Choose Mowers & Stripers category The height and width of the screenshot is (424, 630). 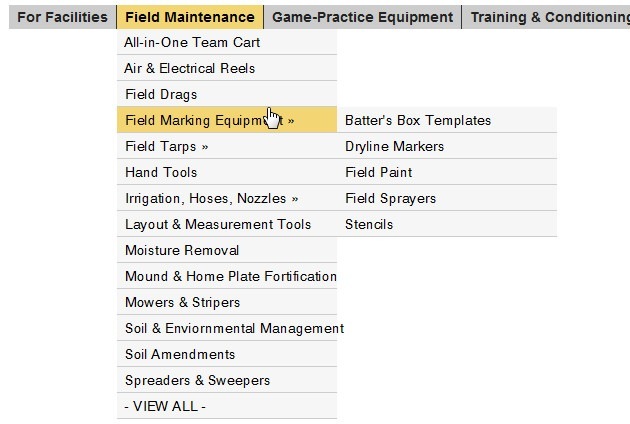click(x=182, y=303)
